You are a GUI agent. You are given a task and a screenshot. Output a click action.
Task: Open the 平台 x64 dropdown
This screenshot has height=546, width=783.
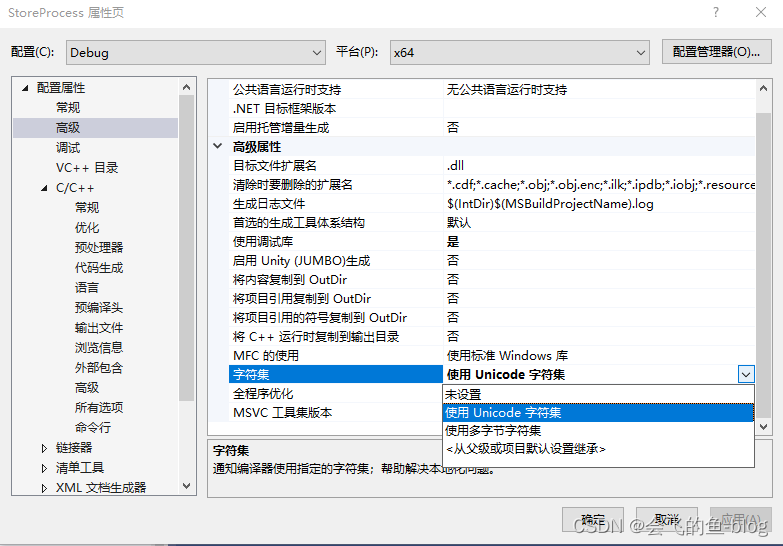pos(519,52)
